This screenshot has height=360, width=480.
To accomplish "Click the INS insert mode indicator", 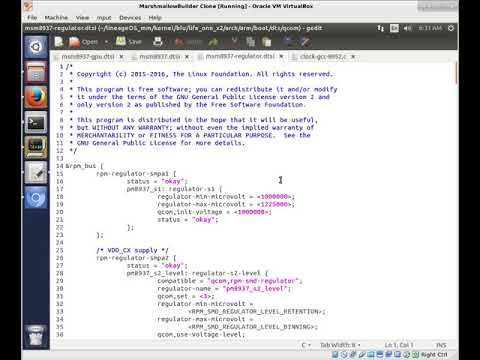I will coord(441,345).
